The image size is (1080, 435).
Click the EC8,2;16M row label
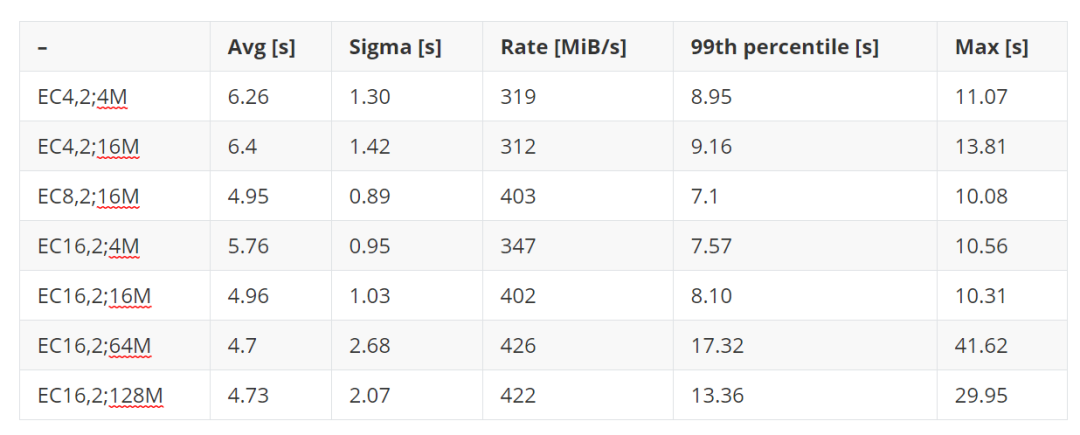pos(88,196)
